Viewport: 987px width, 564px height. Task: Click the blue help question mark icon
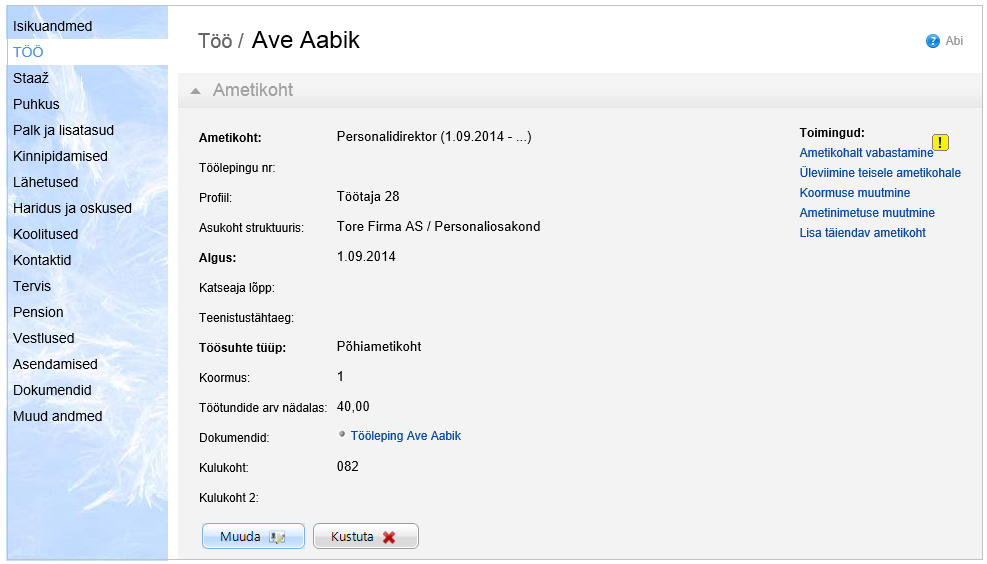(933, 41)
